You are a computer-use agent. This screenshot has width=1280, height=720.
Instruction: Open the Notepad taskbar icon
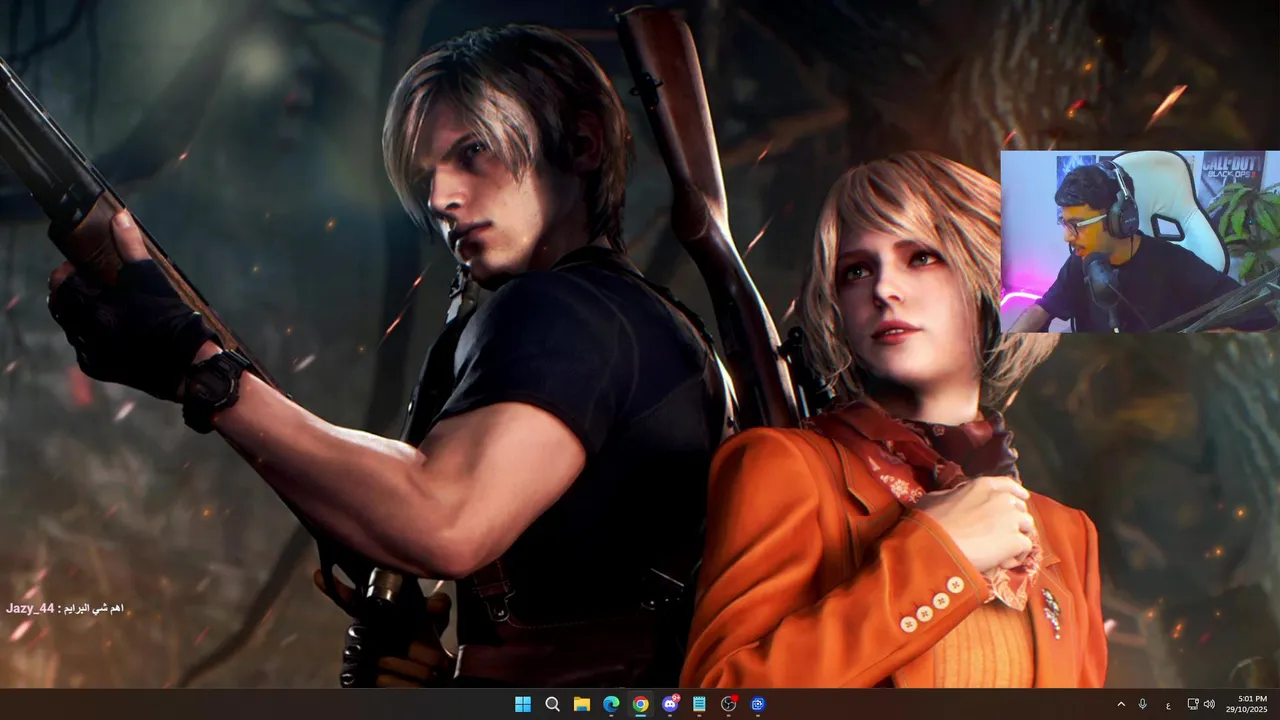(x=699, y=704)
